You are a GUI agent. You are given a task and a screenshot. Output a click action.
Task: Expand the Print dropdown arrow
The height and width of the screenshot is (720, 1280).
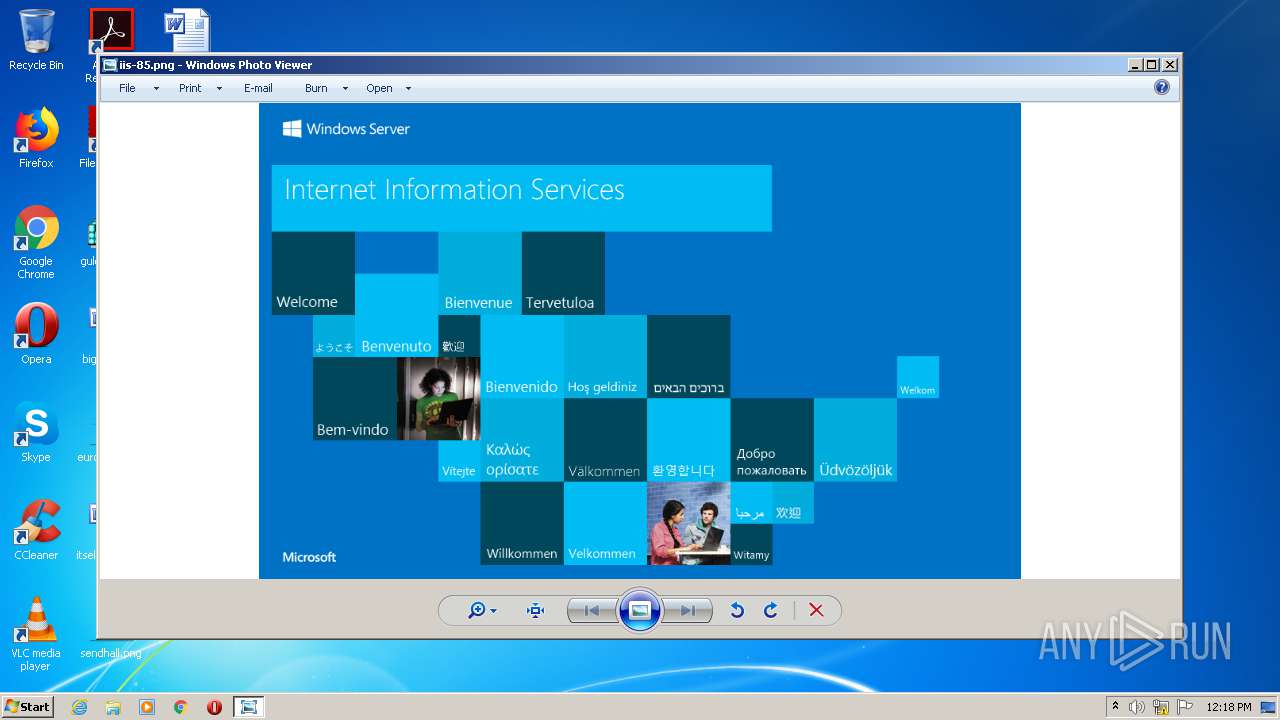pyautogui.click(x=219, y=89)
